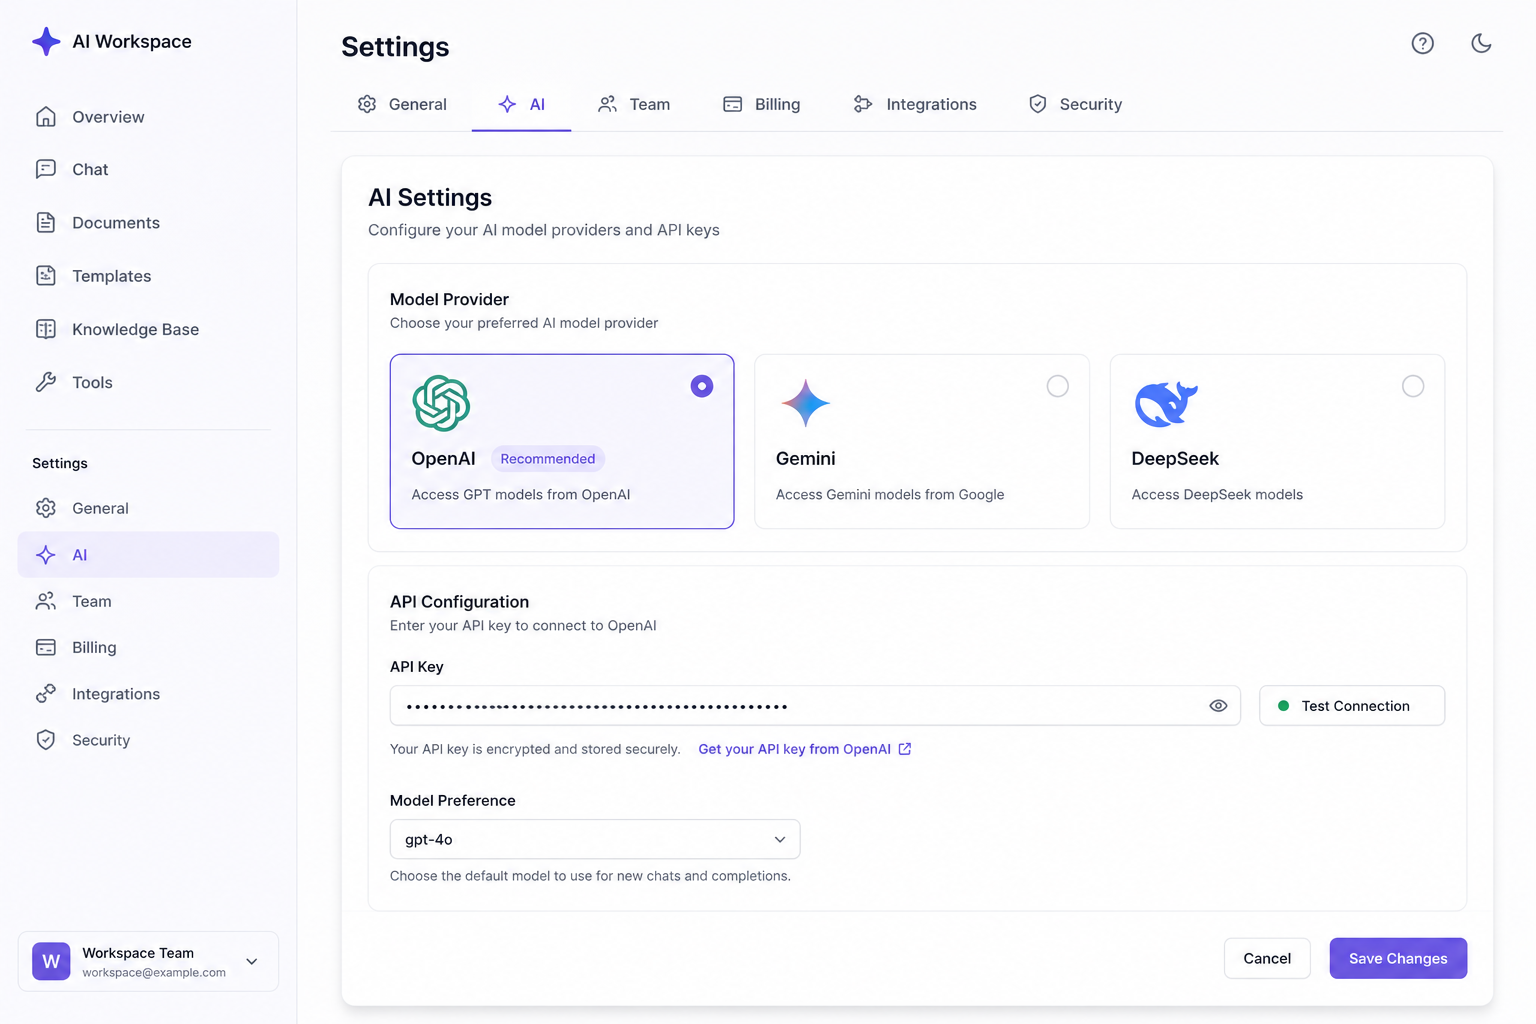The width and height of the screenshot is (1536, 1024).
Task: Go to the Billing tab at top
Action: coord(761,104)
